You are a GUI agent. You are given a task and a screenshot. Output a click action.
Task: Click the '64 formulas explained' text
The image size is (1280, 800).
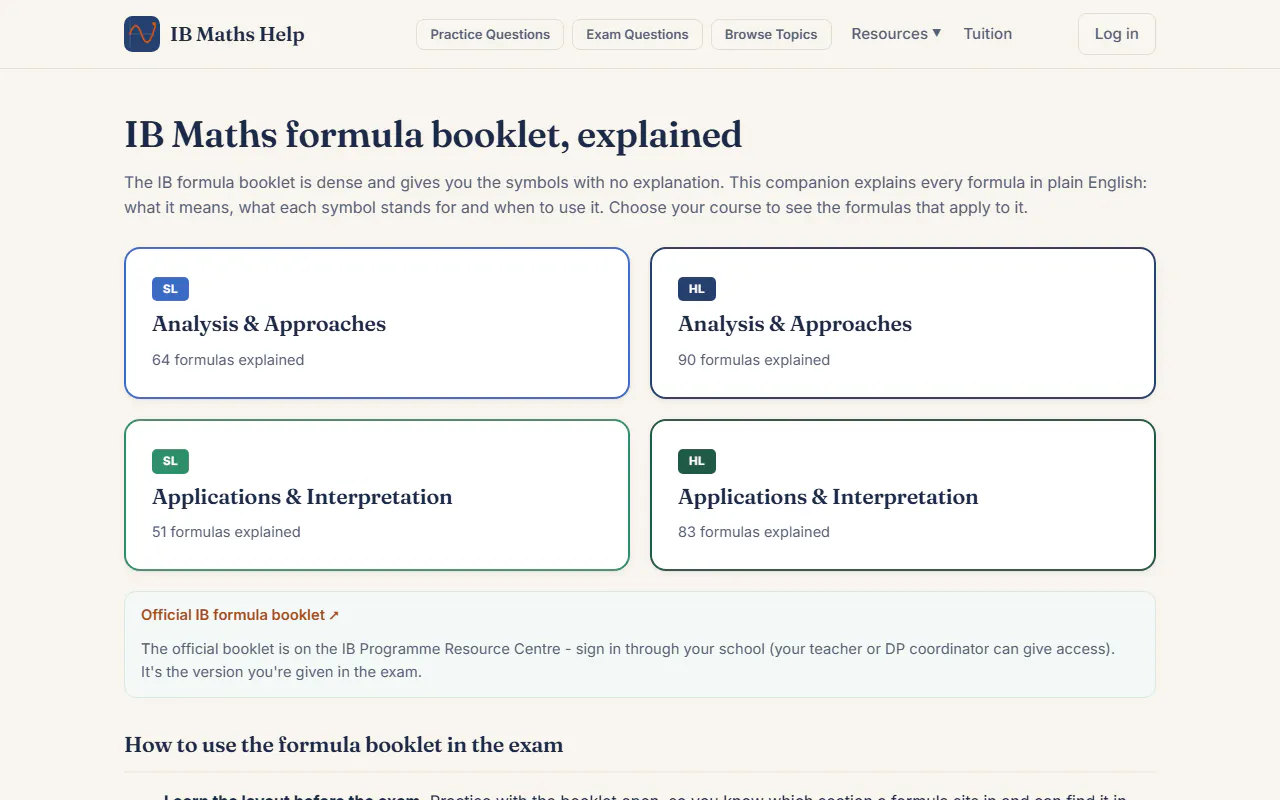tap(228, 360)
